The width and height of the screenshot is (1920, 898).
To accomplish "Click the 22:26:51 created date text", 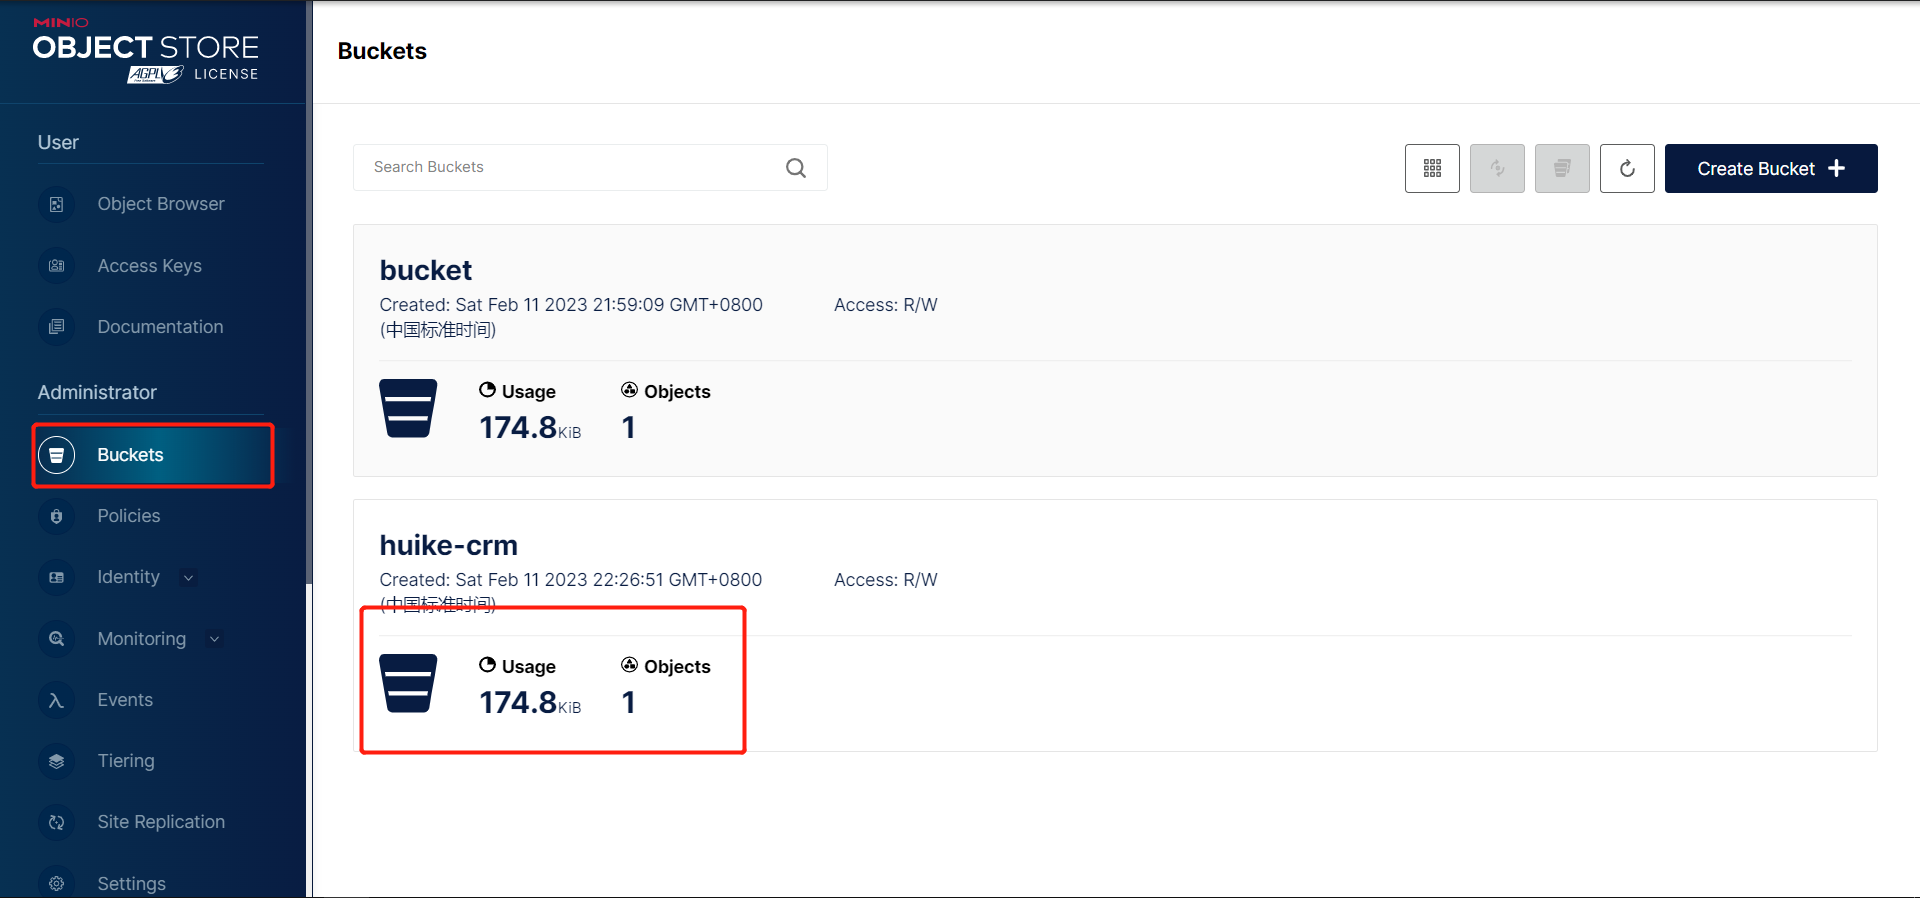I will (x=571, y=591).
